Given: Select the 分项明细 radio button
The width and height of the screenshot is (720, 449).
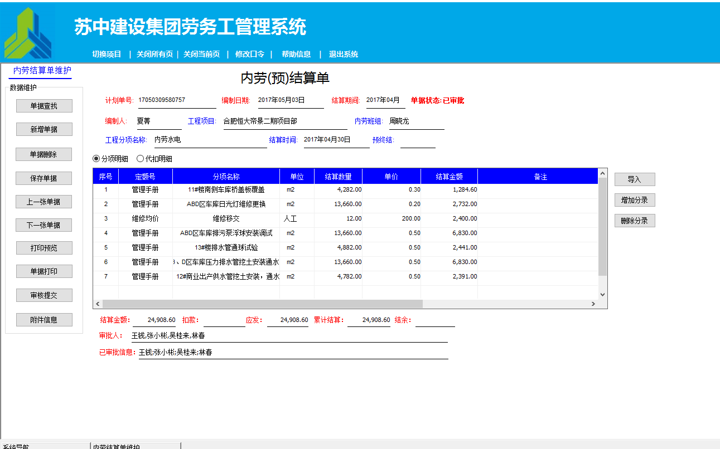Looking at the screenshot, I should point(96,158).
